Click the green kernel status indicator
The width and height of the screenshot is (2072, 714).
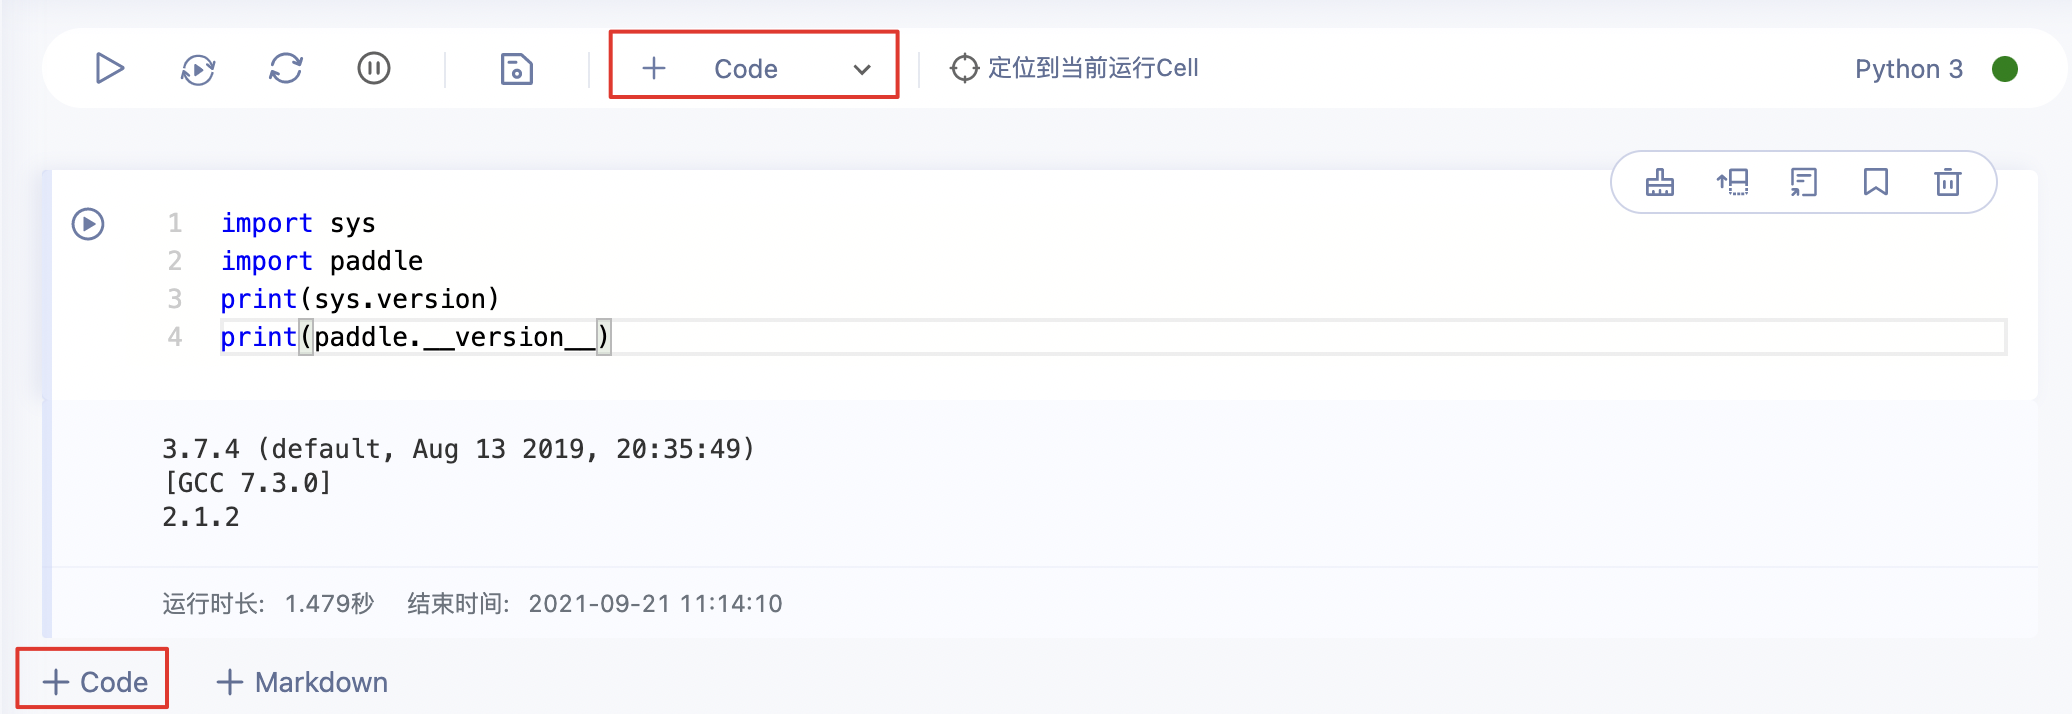pos(2005,69)
